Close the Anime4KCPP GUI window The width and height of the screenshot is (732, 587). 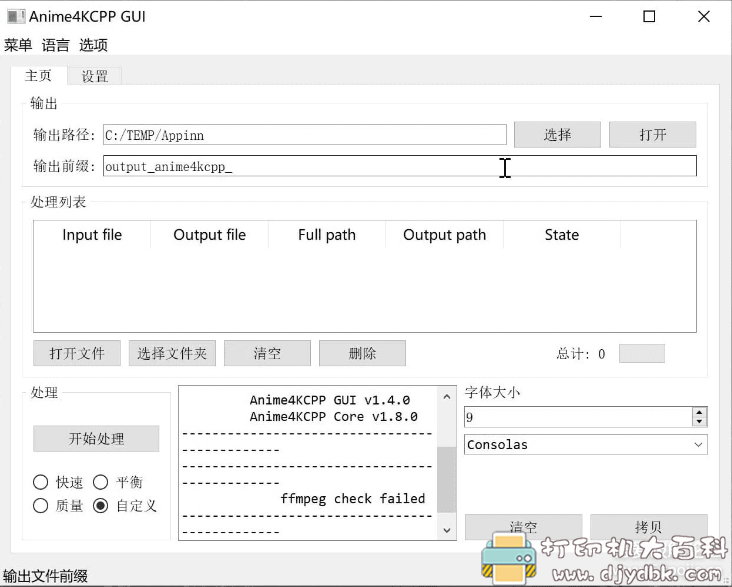(x=704, y=17)
